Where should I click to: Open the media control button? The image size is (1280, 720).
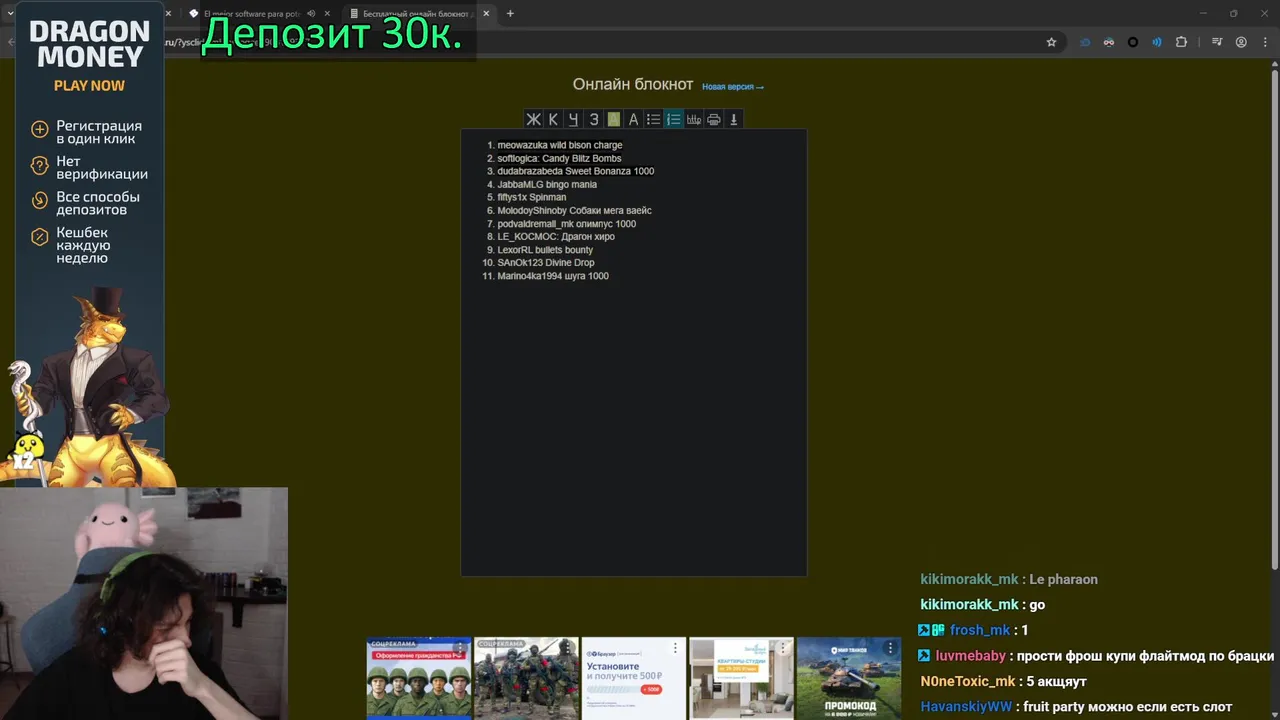tap(1217, 42)
